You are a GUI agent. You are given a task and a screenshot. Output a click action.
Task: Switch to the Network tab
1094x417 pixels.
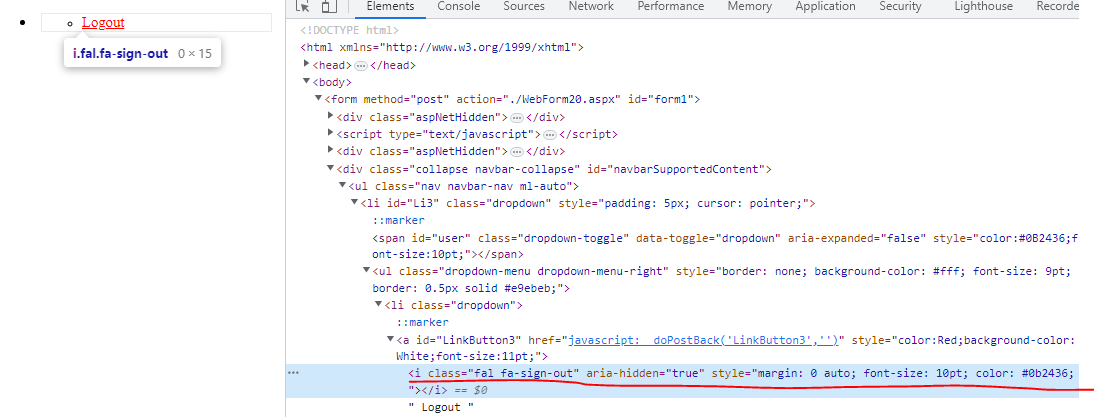tap(591, 6)
